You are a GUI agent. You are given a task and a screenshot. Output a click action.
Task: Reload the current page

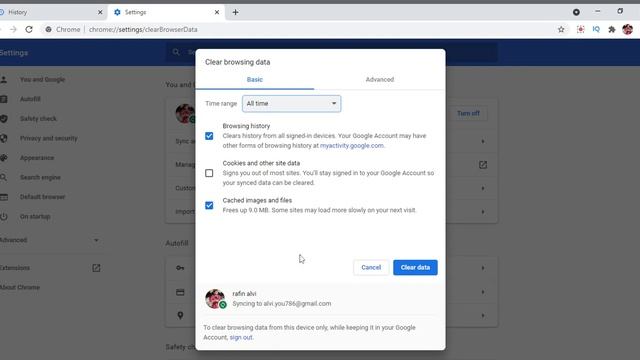click(x=29, y=29)
